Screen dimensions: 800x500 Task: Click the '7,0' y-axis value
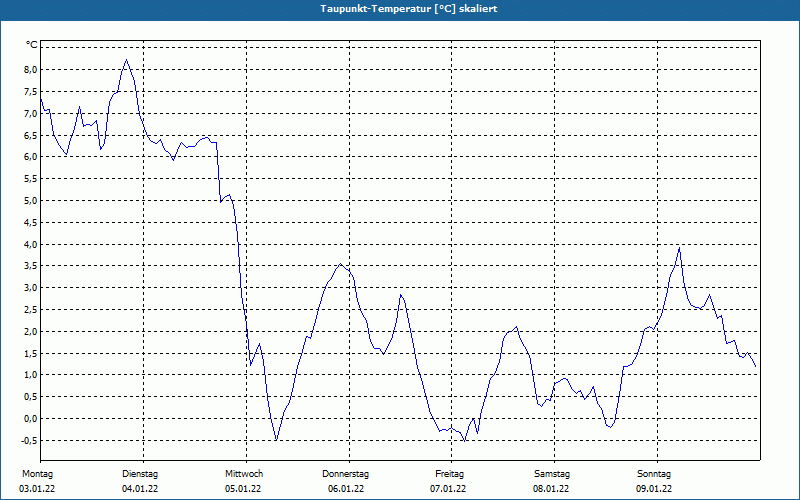[31, 113]
